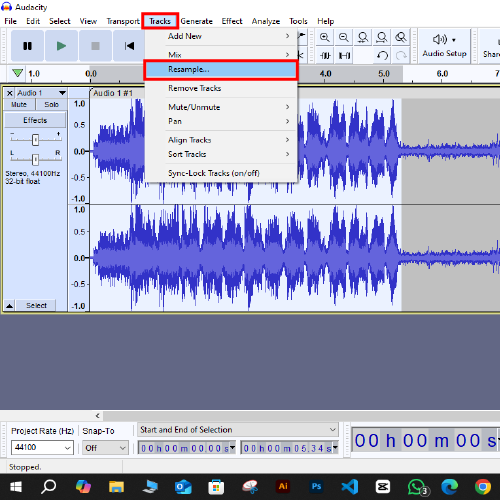Skip to start of the track
Screen dimensions: 500x500
point(129,46)
